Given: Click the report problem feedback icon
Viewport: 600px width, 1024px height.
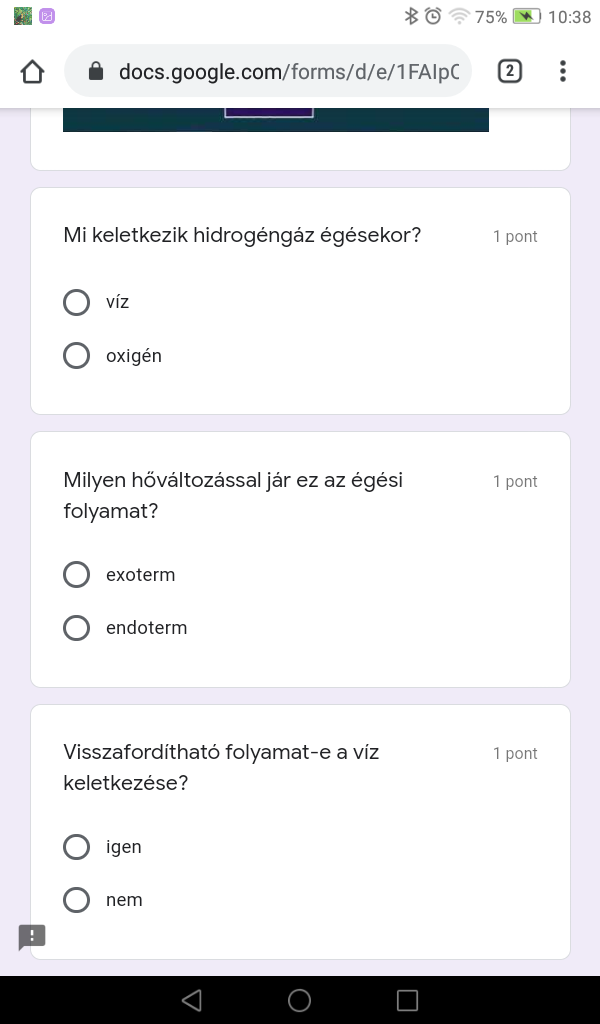Looking at the screenshot, I should click(32, 937).
